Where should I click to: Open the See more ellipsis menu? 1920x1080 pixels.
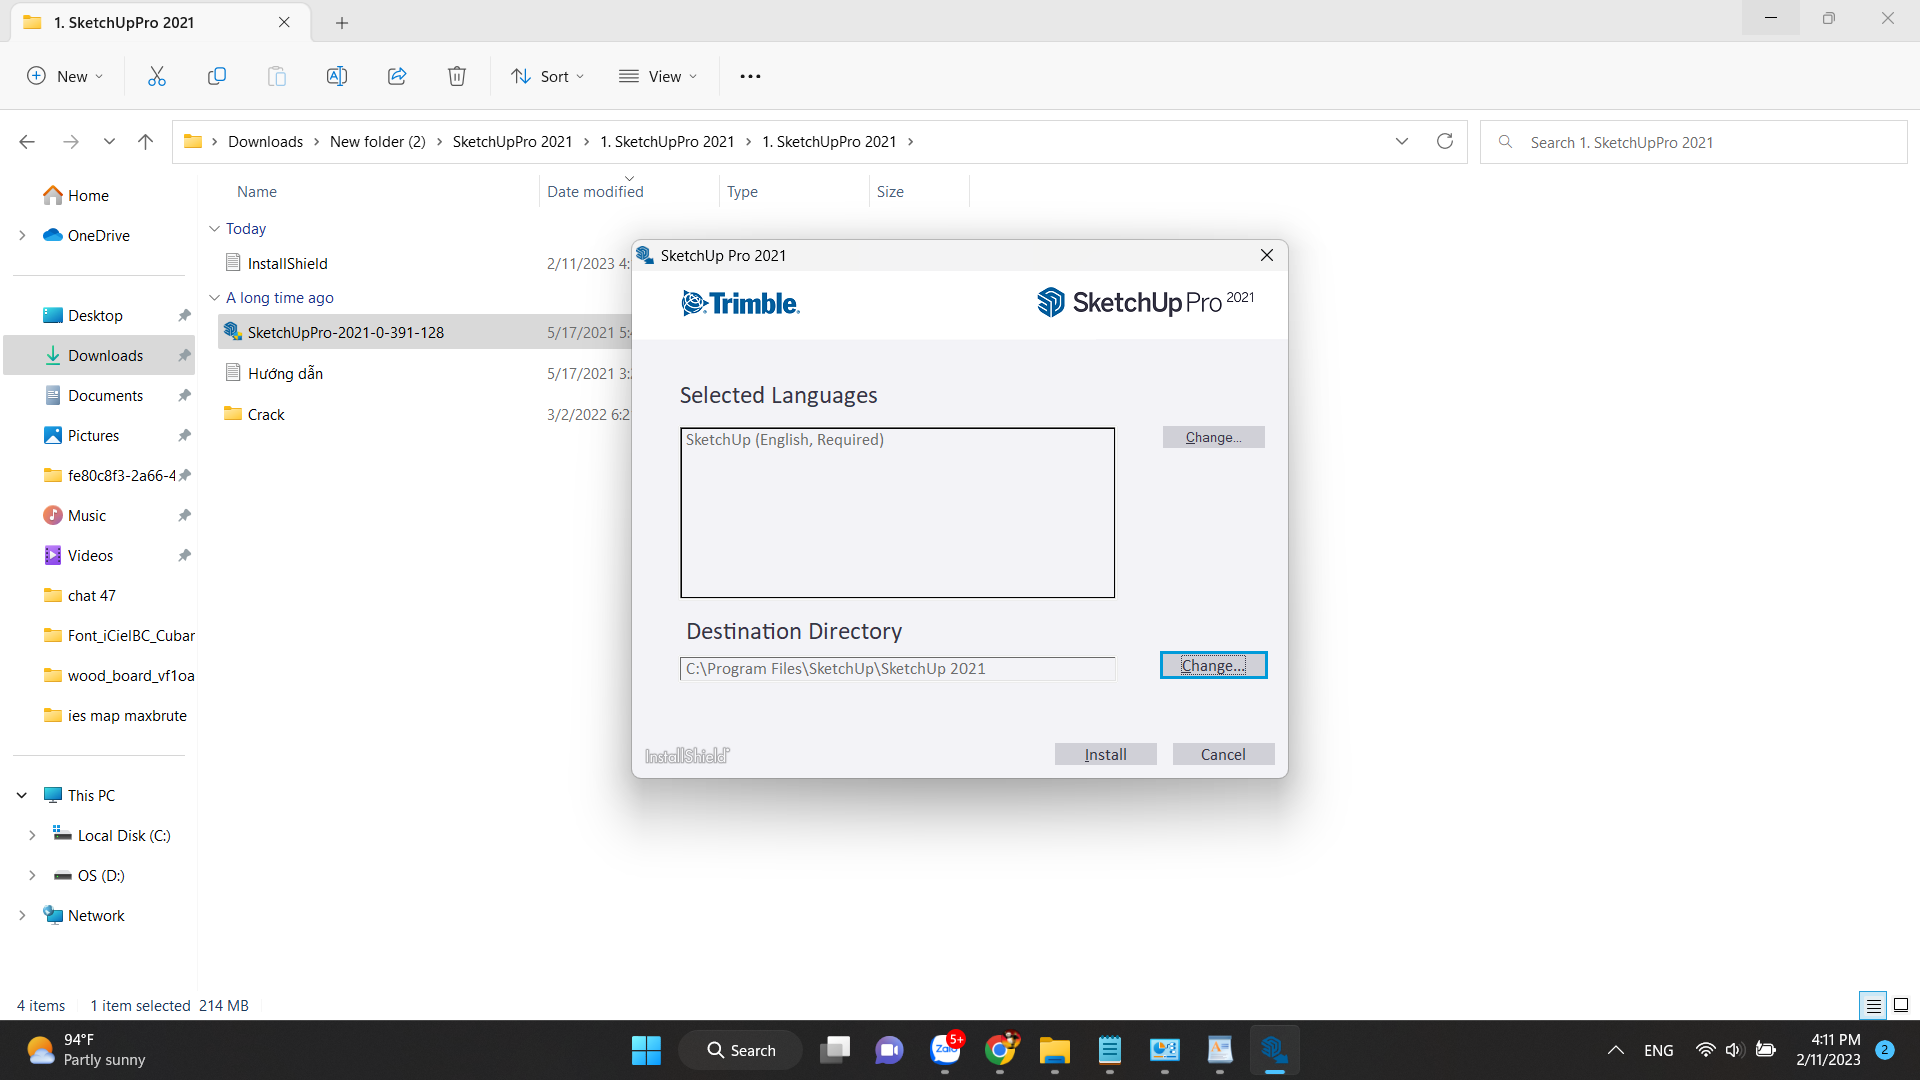click(750, 76)
